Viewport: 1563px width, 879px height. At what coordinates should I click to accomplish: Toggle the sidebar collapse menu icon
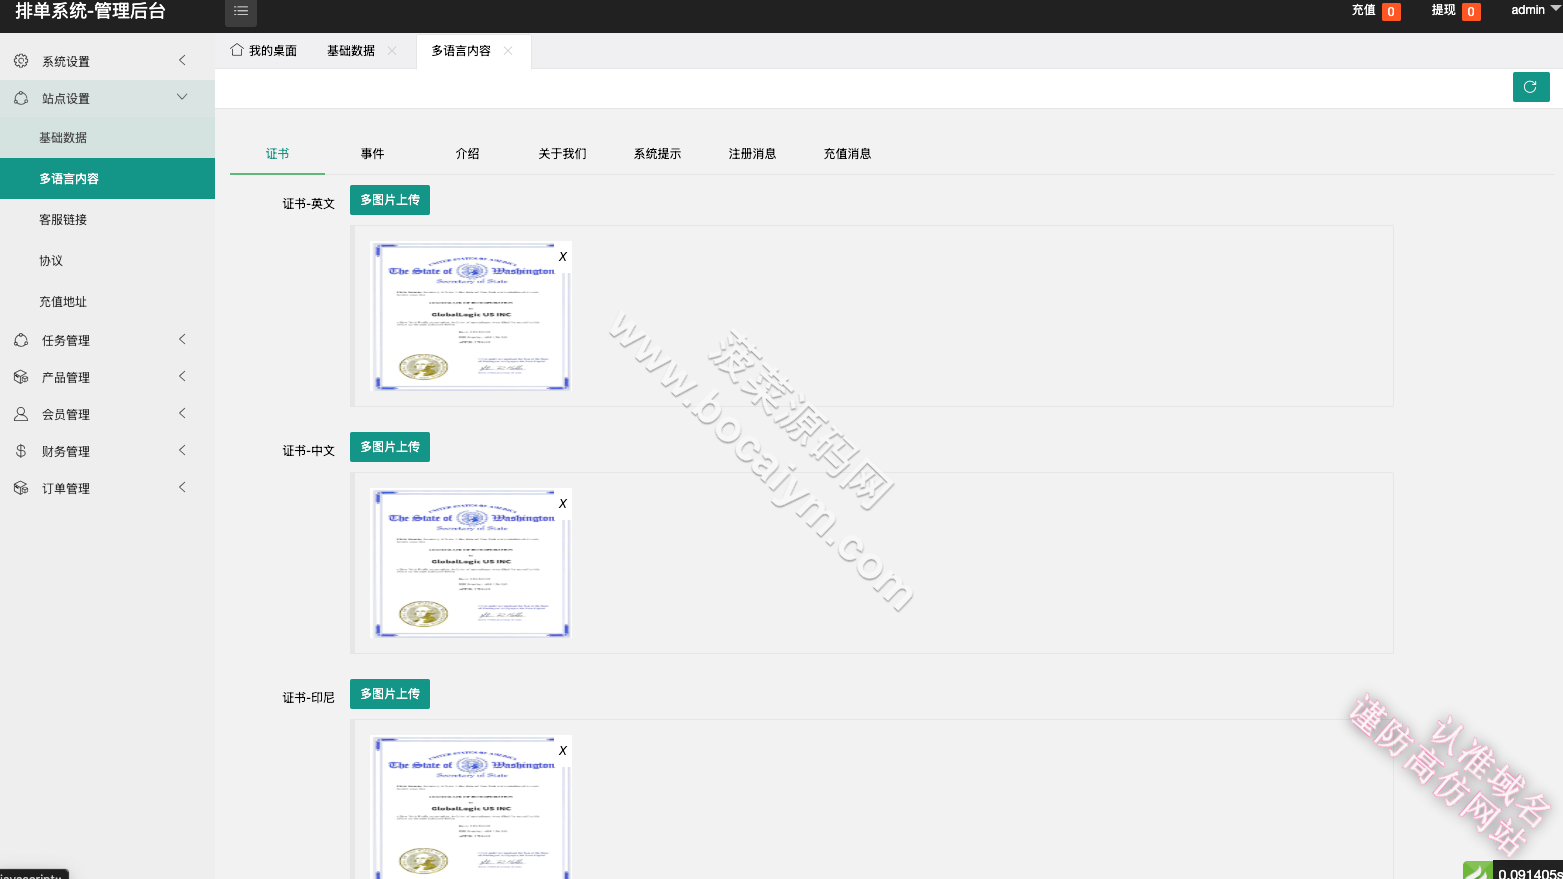pos(241,11)
